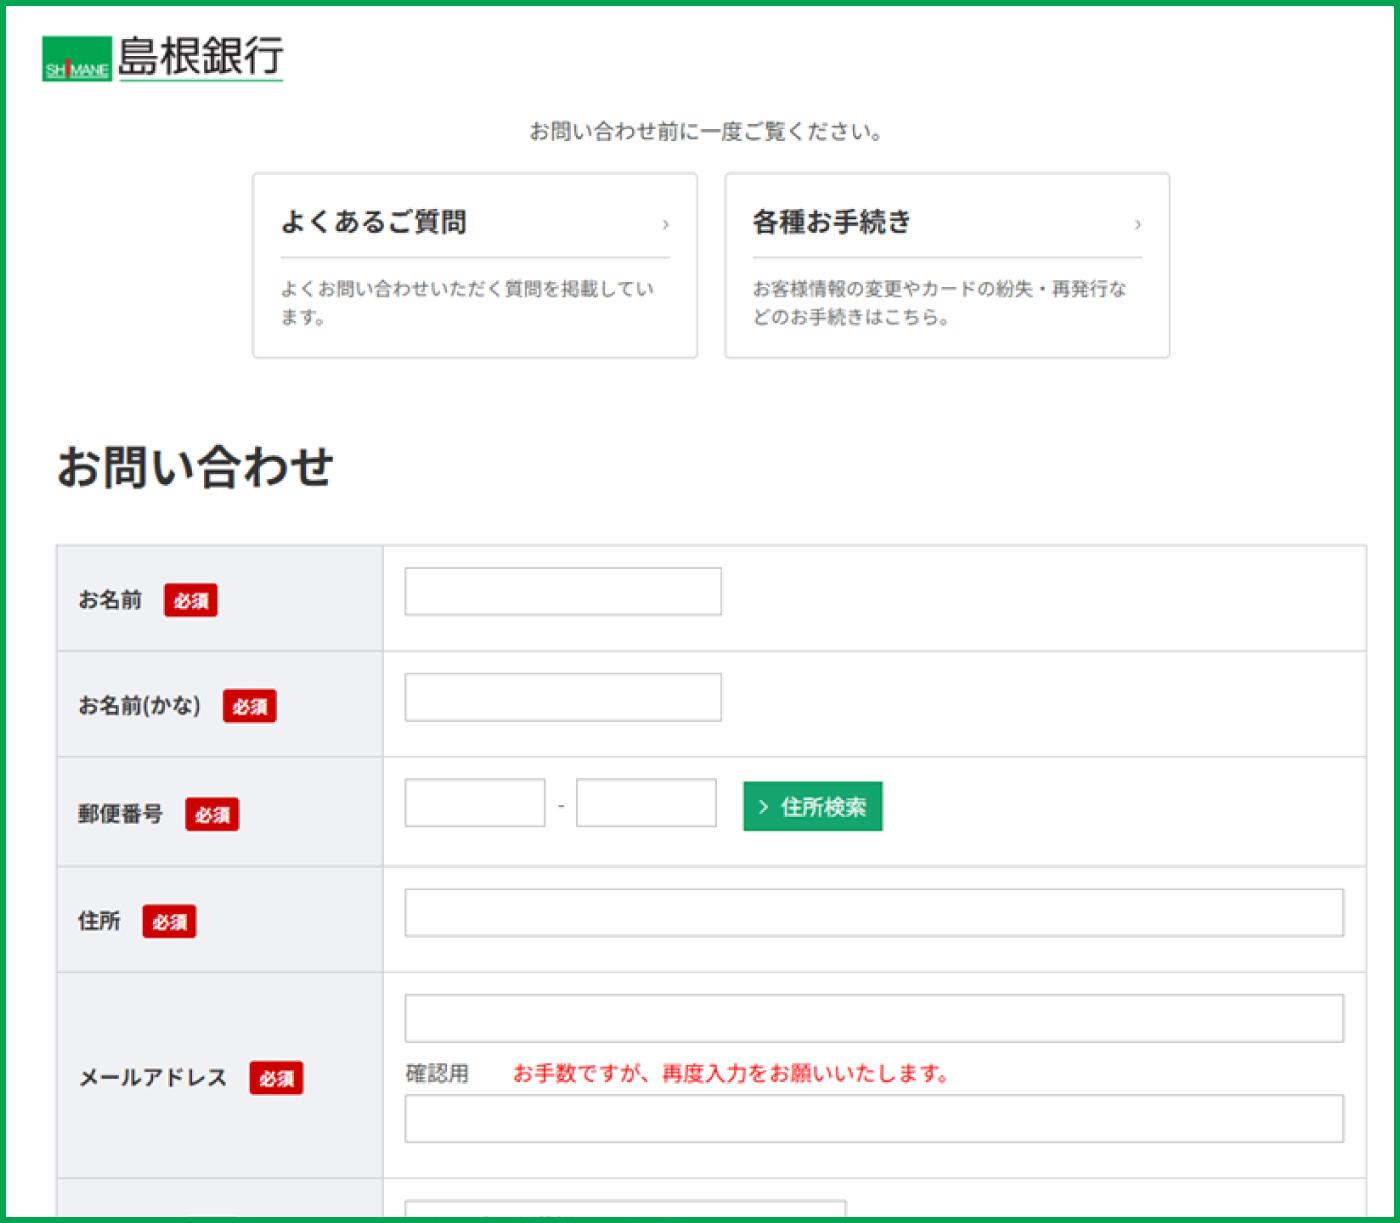Click the 住所検索 button
Screen dimensions: 1400x1223
[x=813, y=806]
